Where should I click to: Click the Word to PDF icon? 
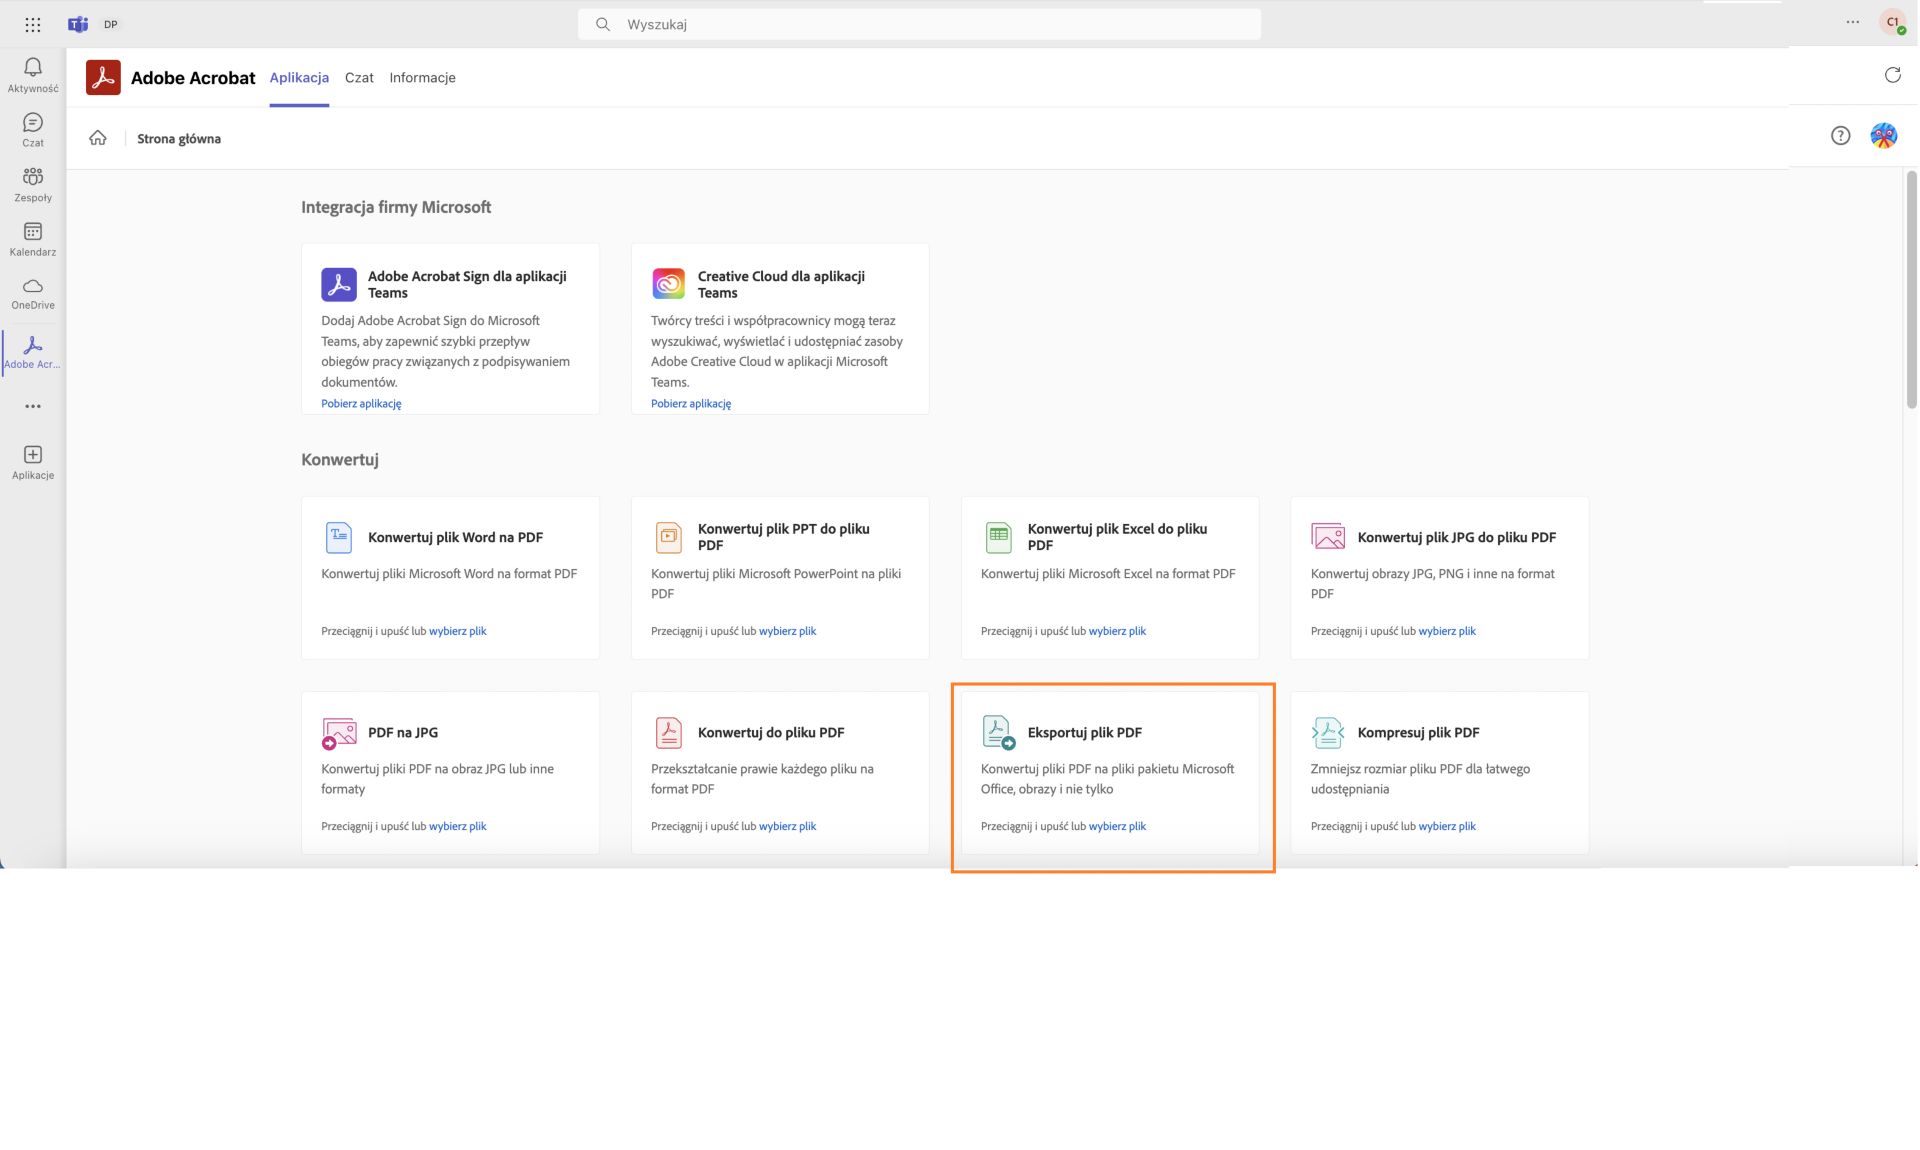339,537
